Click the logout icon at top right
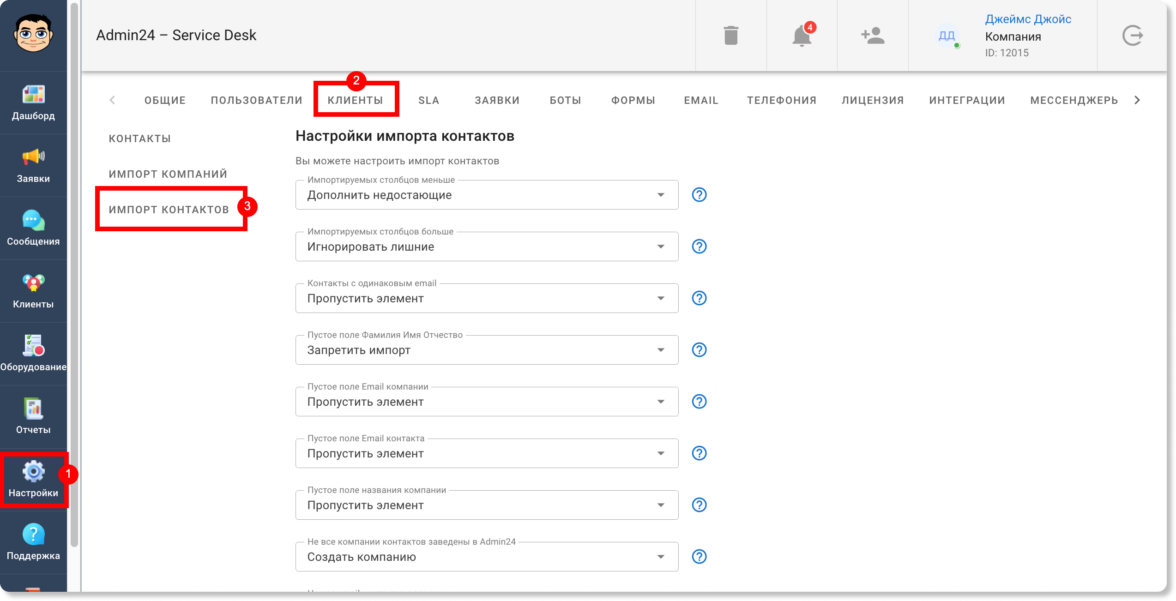The width and height of the screenshot is (1176, 601). point(1132,36)
